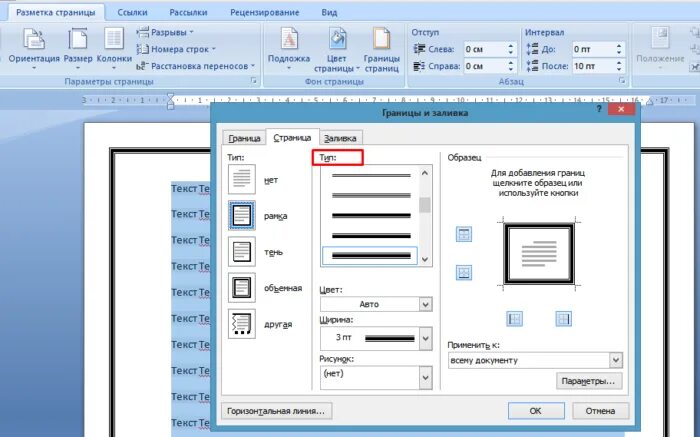Toggle the right border button in Образец
Viewport: 700px width, 437px height.
click(x=563, y=319)
